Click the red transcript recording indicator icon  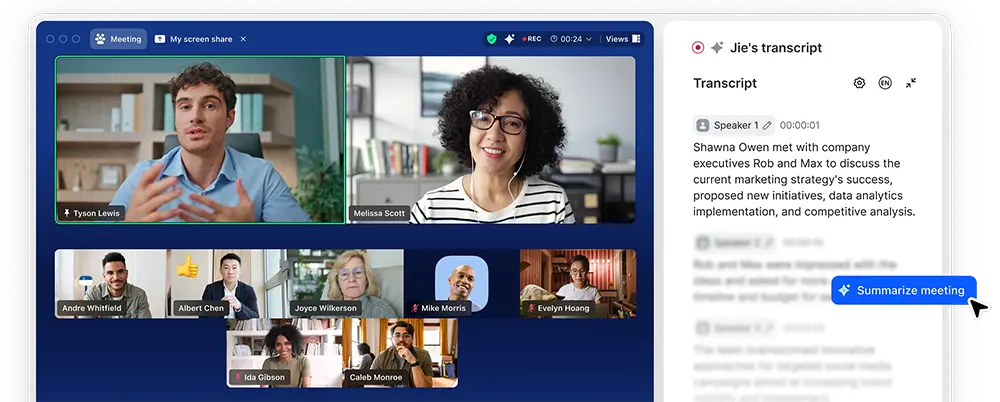pyautogui.click(x=697, y=47)
